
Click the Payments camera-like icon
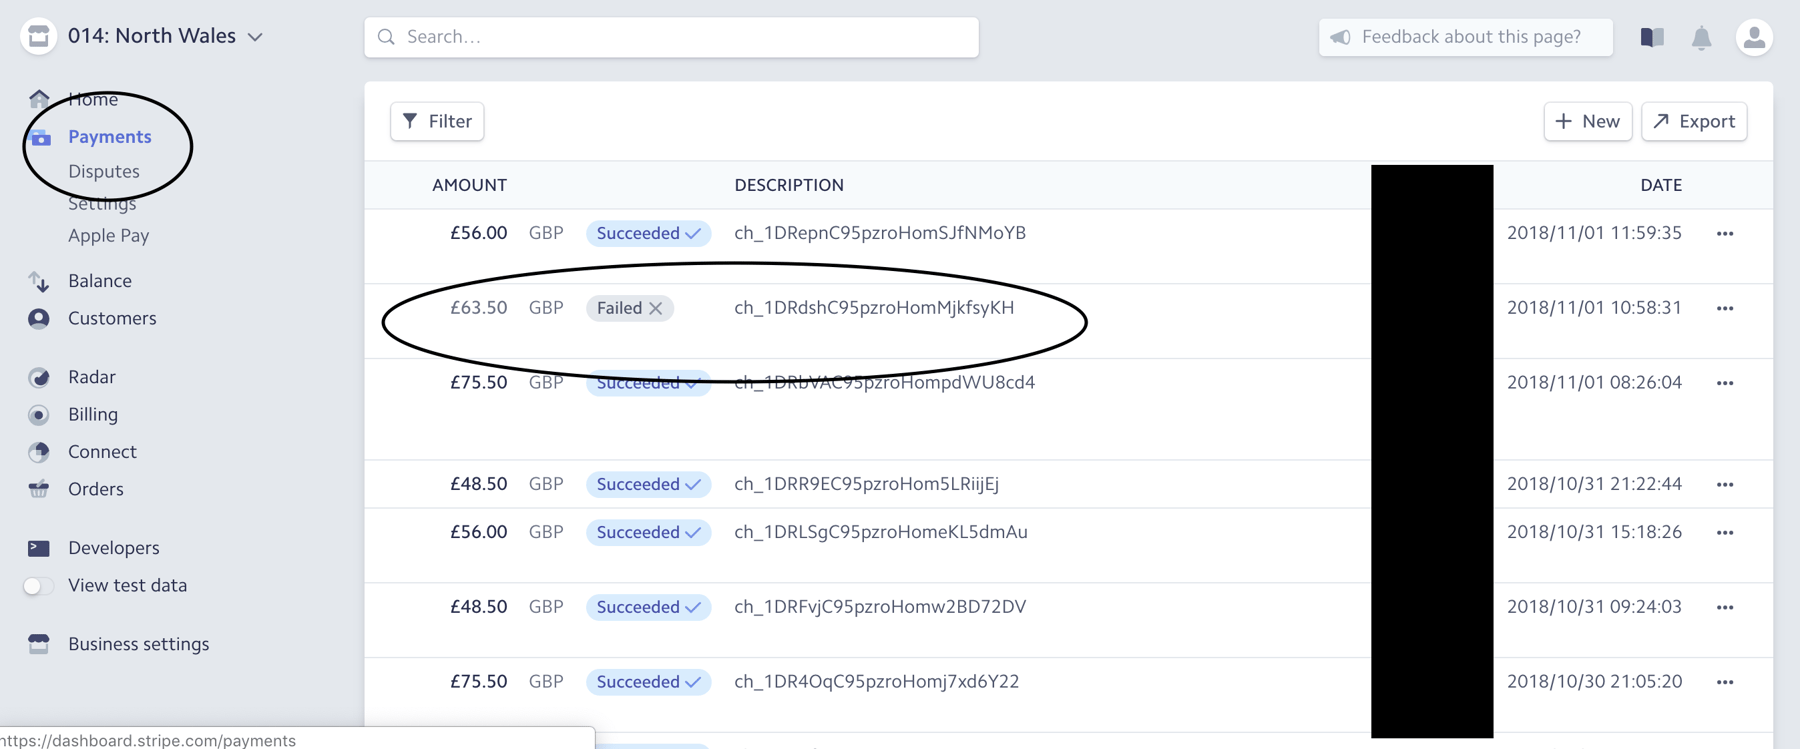40,137
